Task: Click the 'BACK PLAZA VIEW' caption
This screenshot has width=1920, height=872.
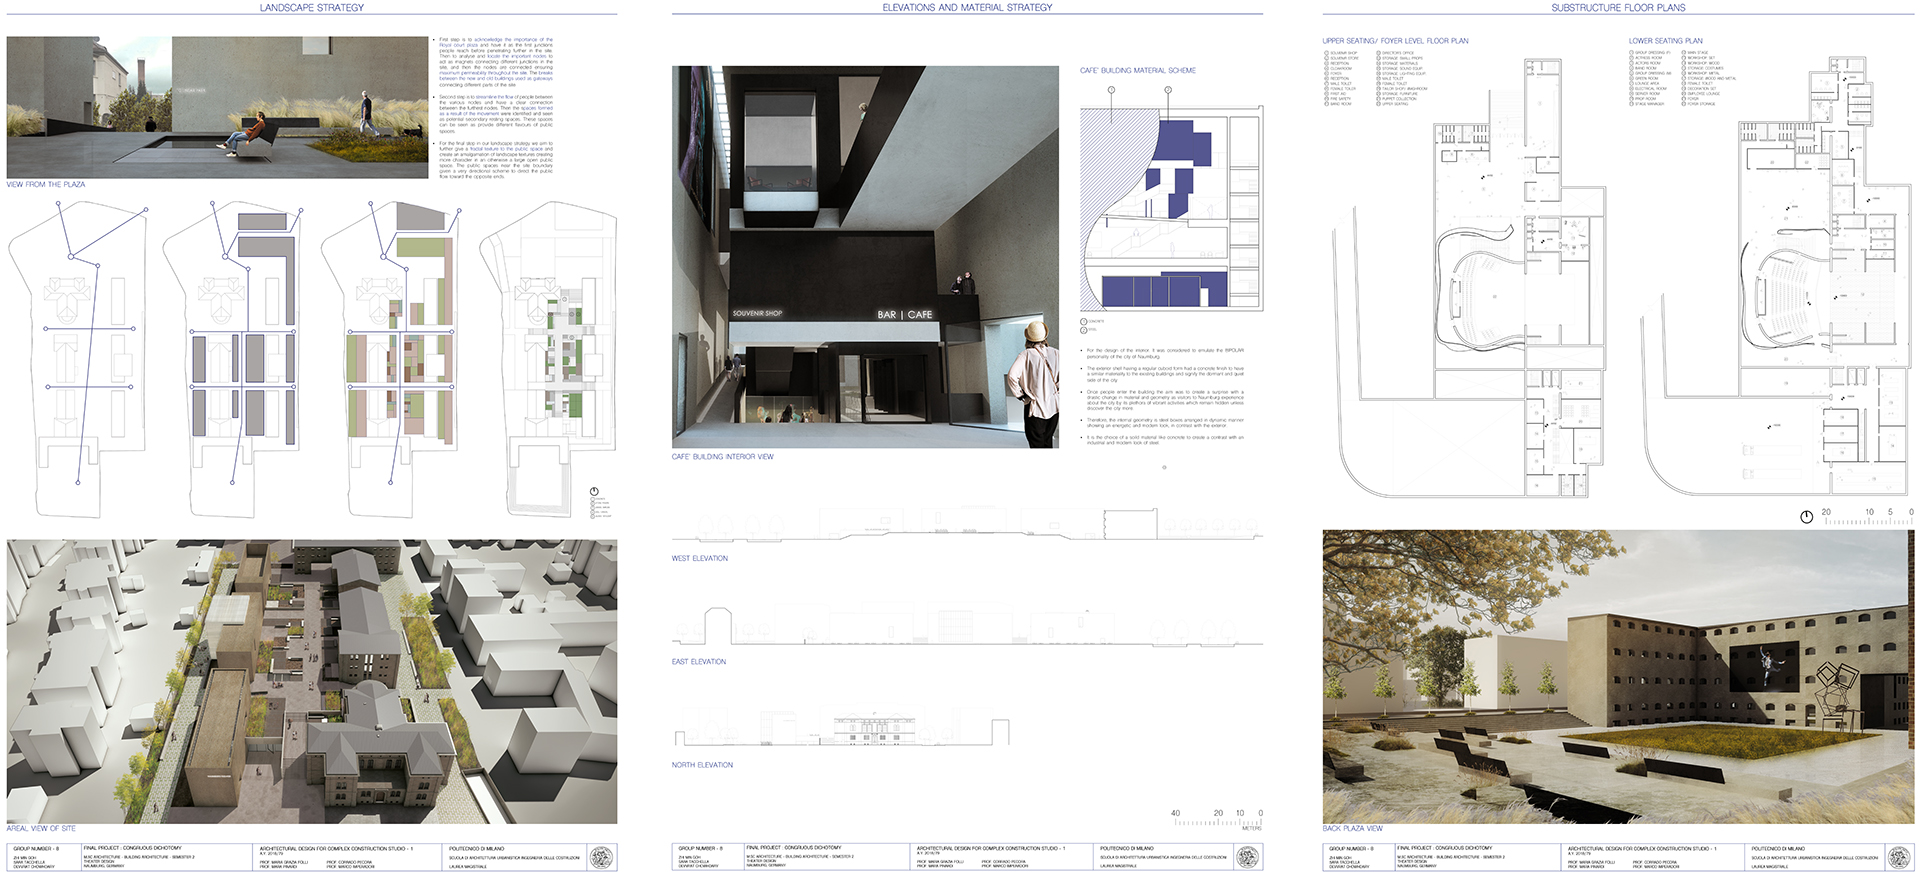Action: 1353,829
